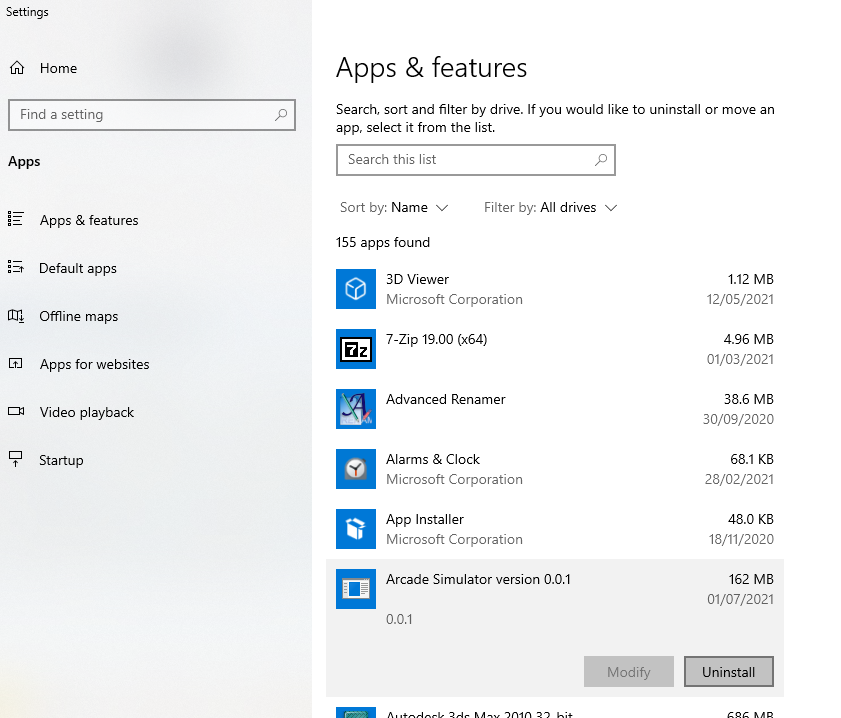Click the chevron next to Sort by Name
The image size is (841, 718).
[x=442, y=208]
